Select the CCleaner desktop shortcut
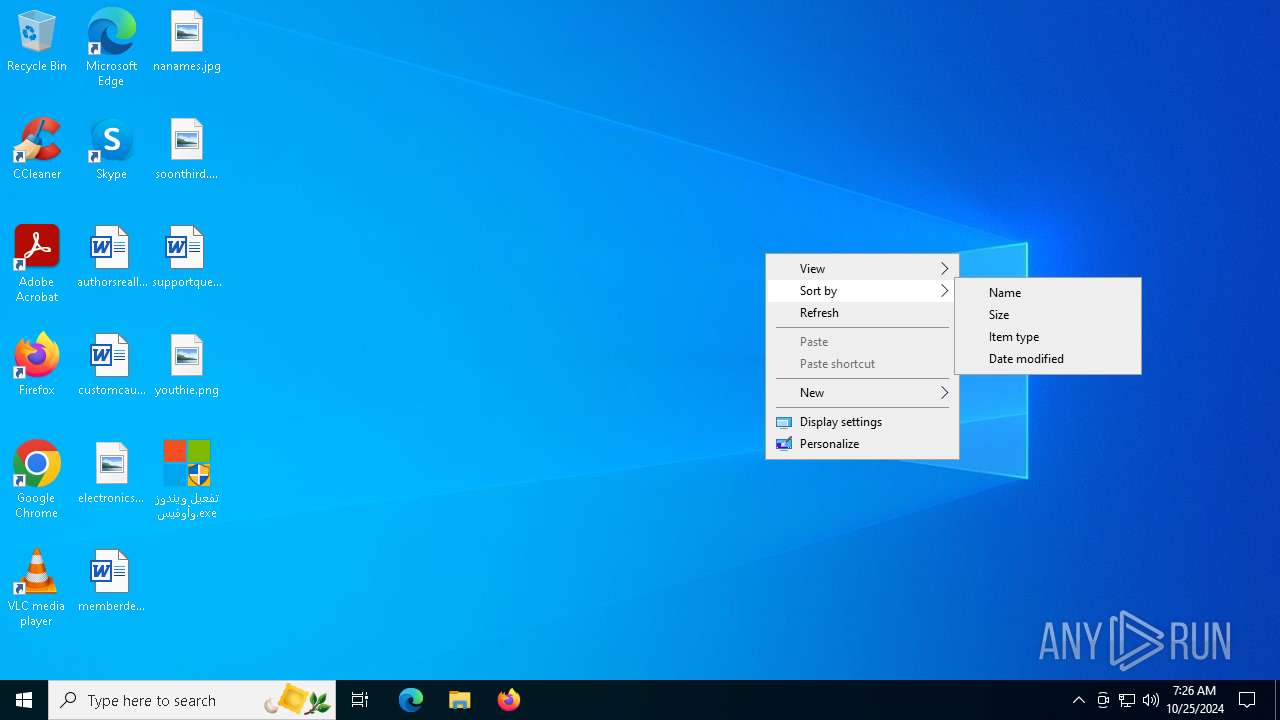The height and width of the screenshot is (720, 1280). pos(37,150)
